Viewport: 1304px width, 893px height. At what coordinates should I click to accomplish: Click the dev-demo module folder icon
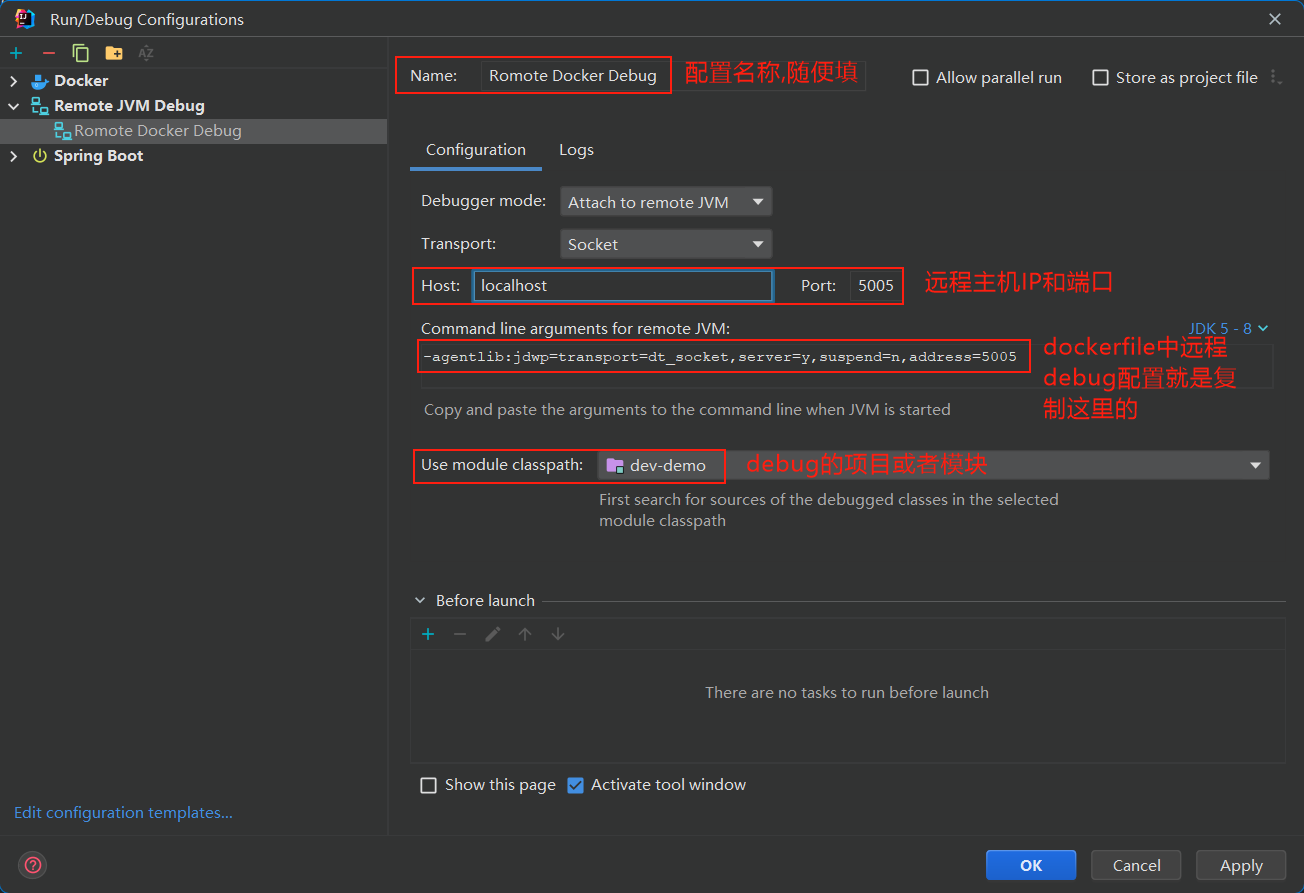click(615, 465)
